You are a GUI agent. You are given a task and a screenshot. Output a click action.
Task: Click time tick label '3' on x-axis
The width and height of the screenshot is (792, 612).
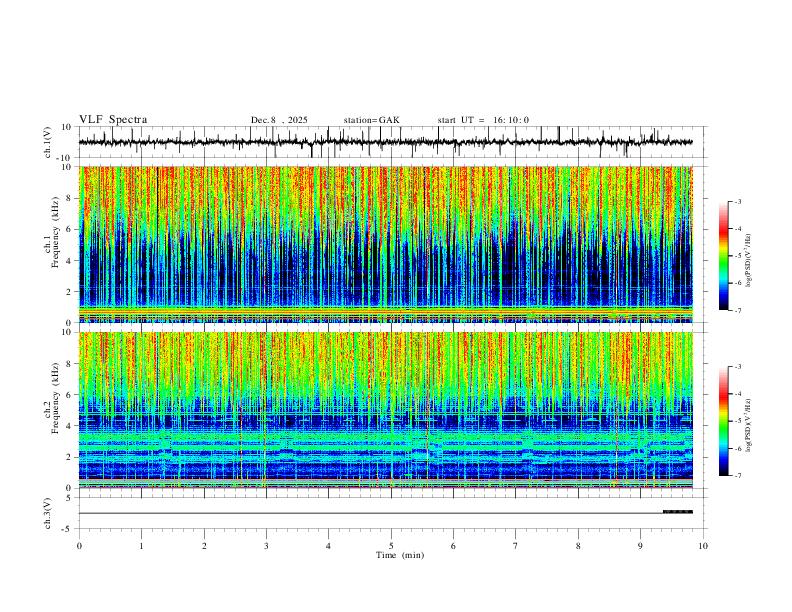pyautogui.click(x=266, y=546)
